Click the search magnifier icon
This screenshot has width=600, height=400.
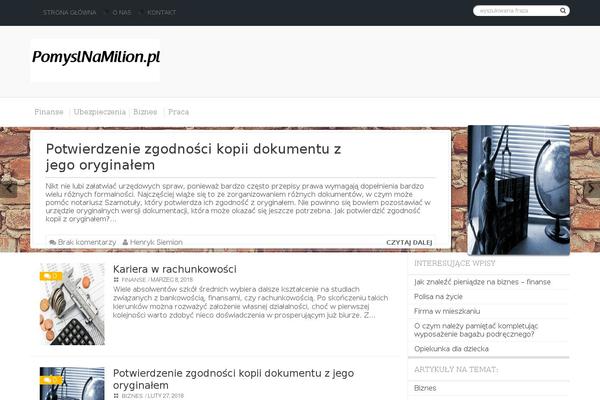[x=563, y=11]
